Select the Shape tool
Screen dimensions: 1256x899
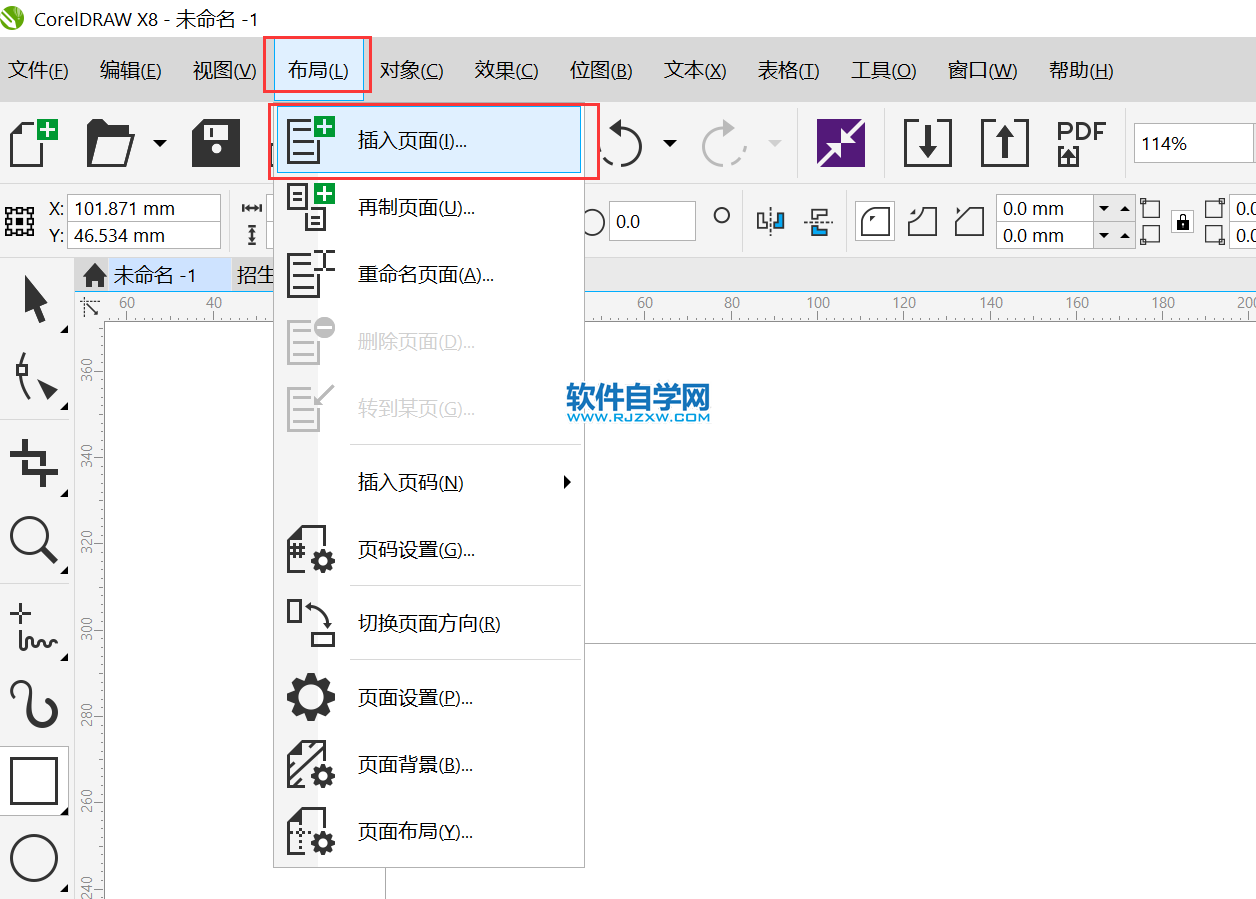click(x=36, y=378)
